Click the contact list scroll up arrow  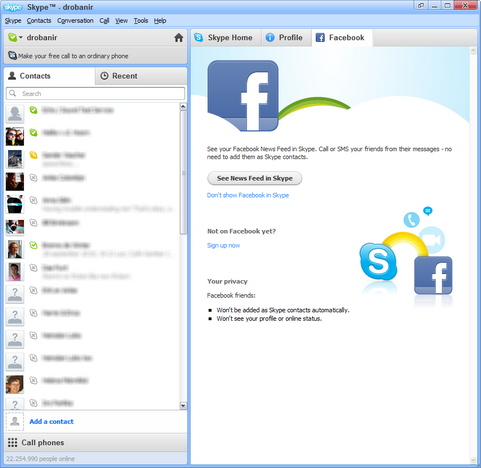tap(183, 107)
